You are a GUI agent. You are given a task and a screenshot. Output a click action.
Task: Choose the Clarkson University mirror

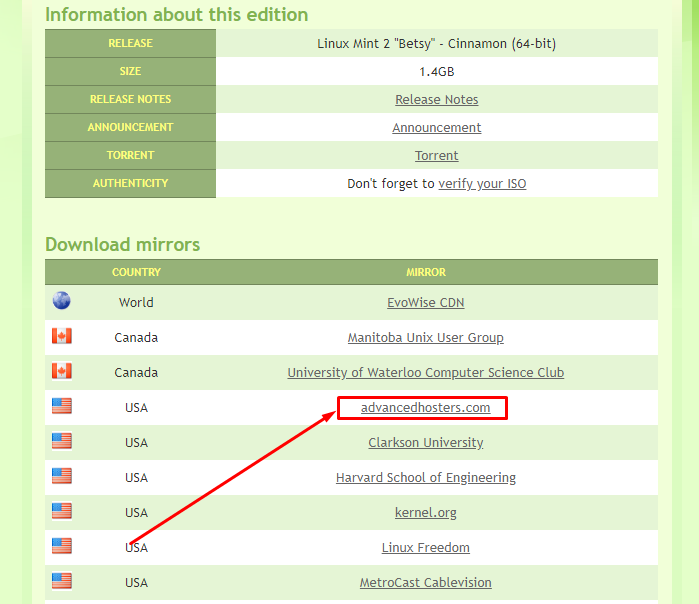tap(425, 443)
